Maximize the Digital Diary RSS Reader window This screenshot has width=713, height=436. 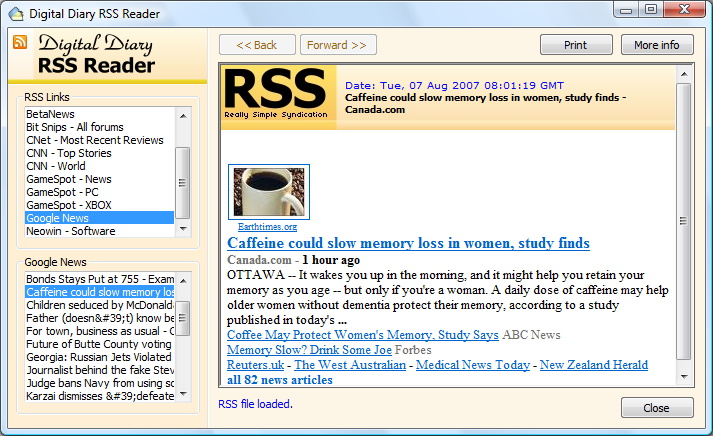[x=651, y=9]
